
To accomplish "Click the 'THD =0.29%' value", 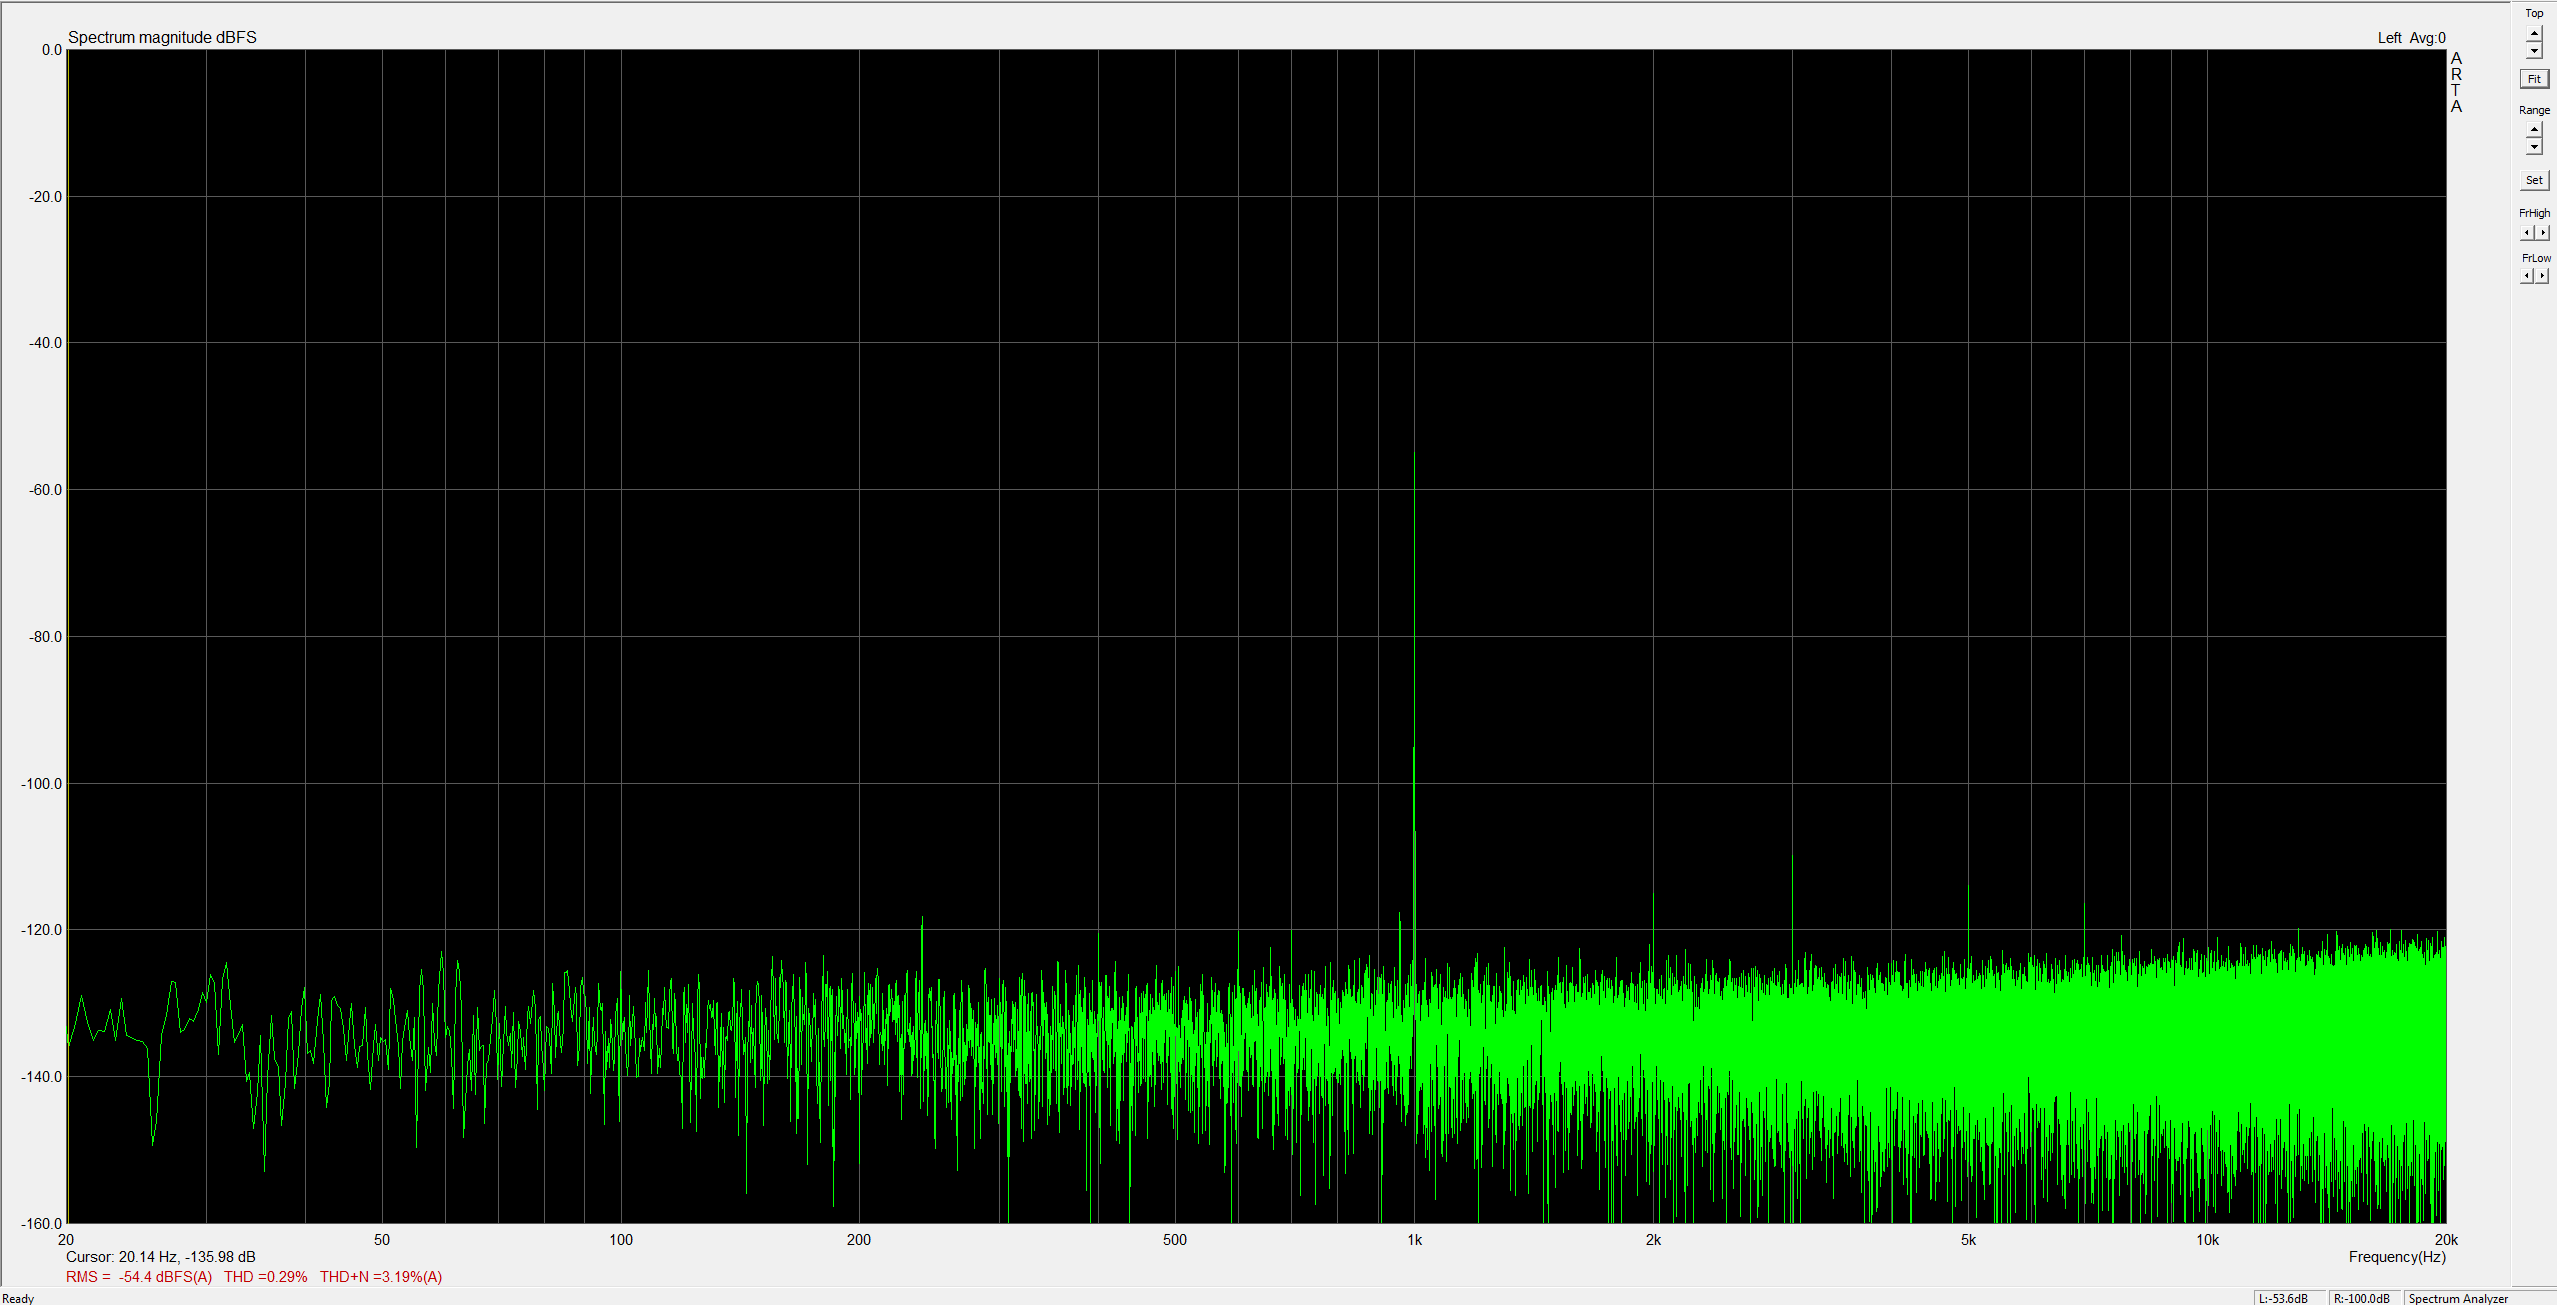I will tap(265, 1276).
